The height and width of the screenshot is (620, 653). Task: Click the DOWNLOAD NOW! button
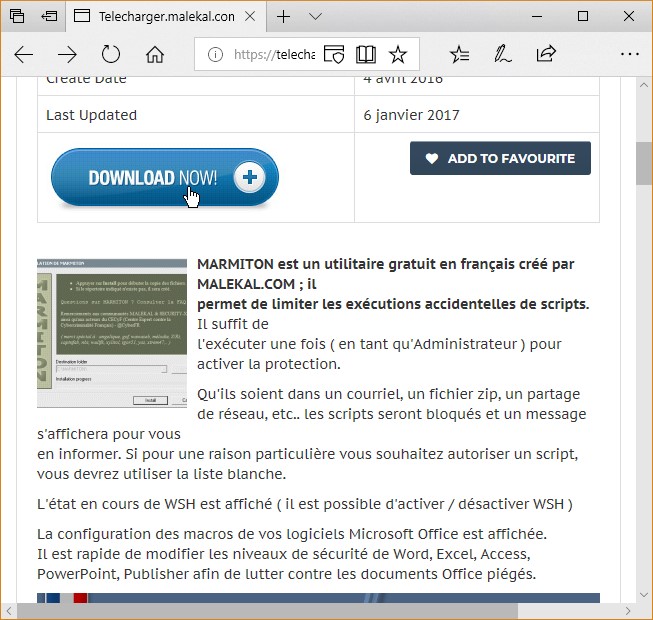(164, 178)
